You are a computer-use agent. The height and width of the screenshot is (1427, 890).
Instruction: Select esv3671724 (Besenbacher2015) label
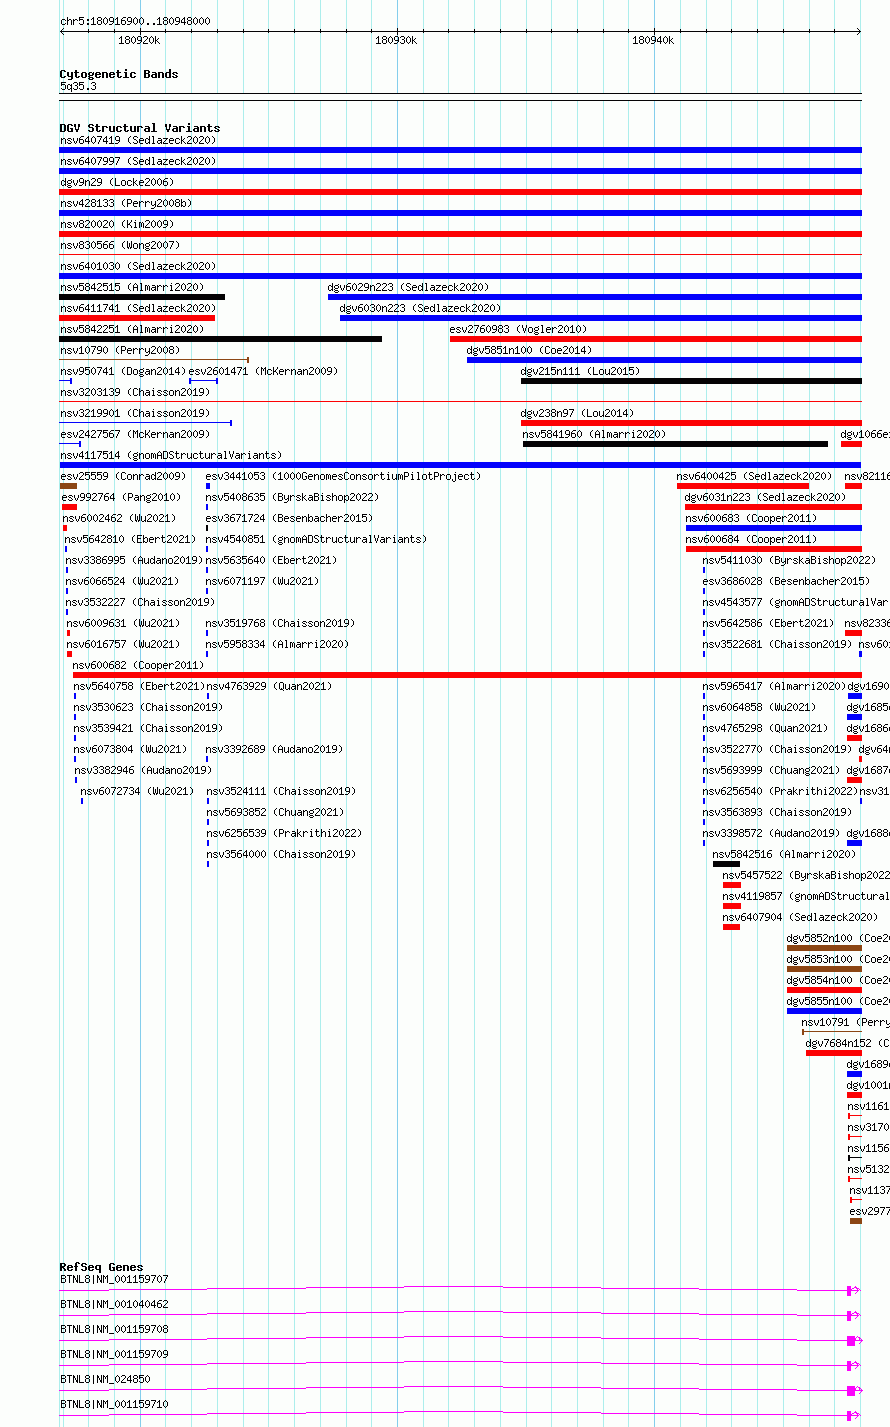[x=289, y=518]
